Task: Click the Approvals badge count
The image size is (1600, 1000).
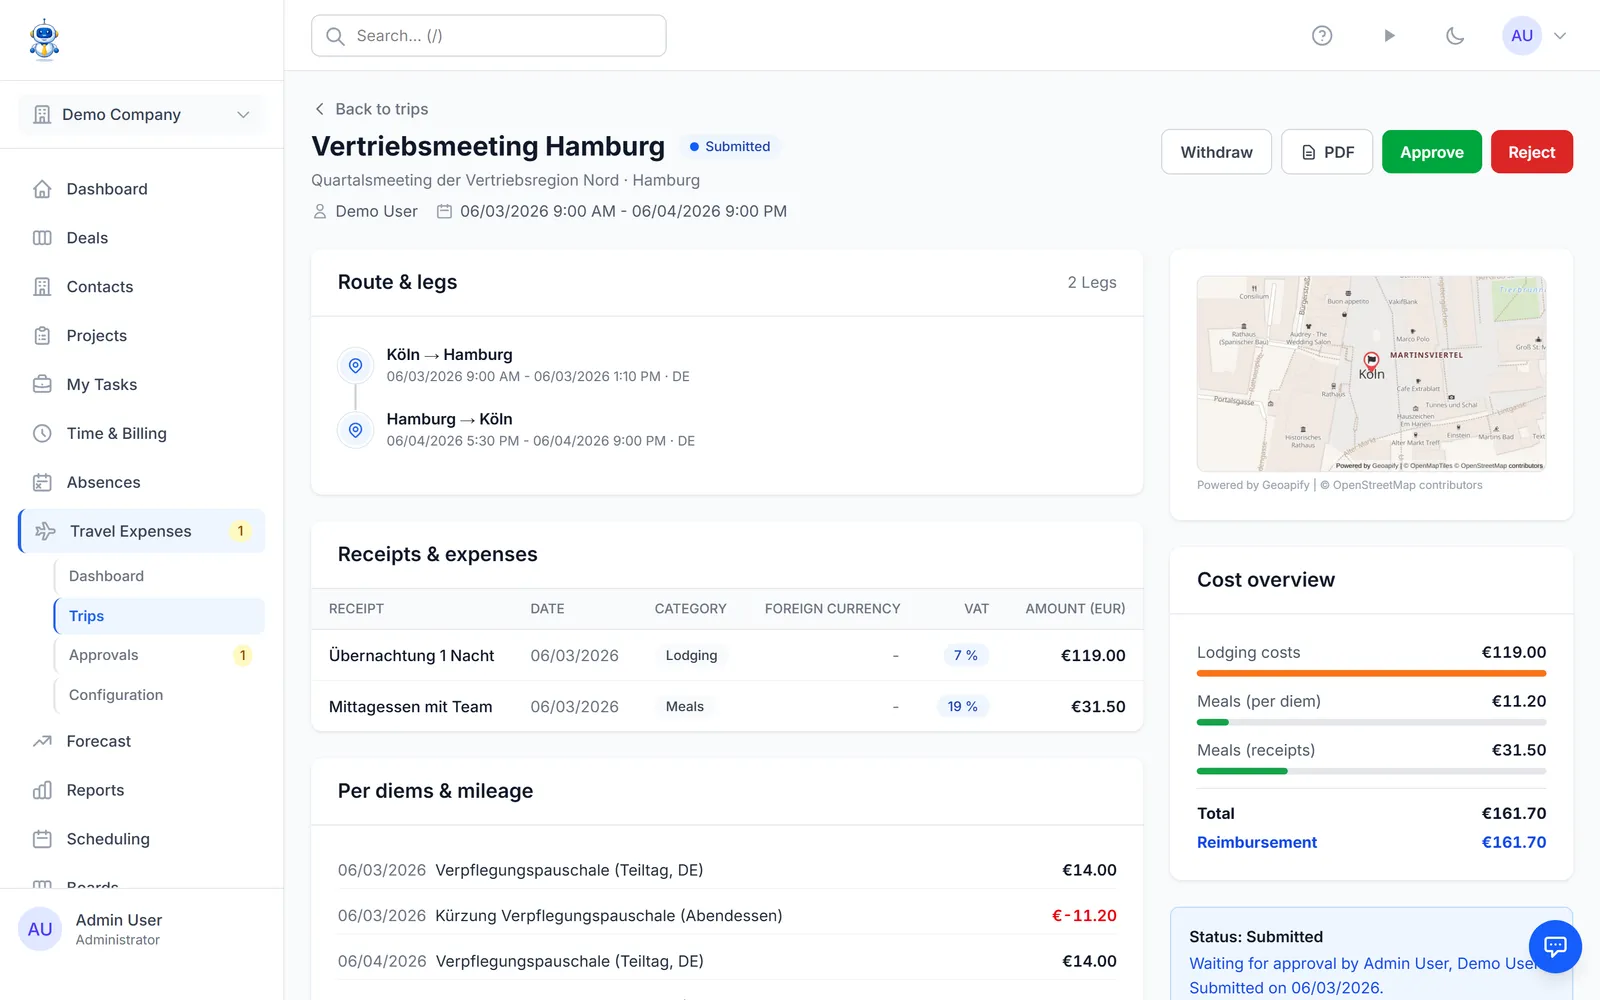Action: tap(242, 656)
